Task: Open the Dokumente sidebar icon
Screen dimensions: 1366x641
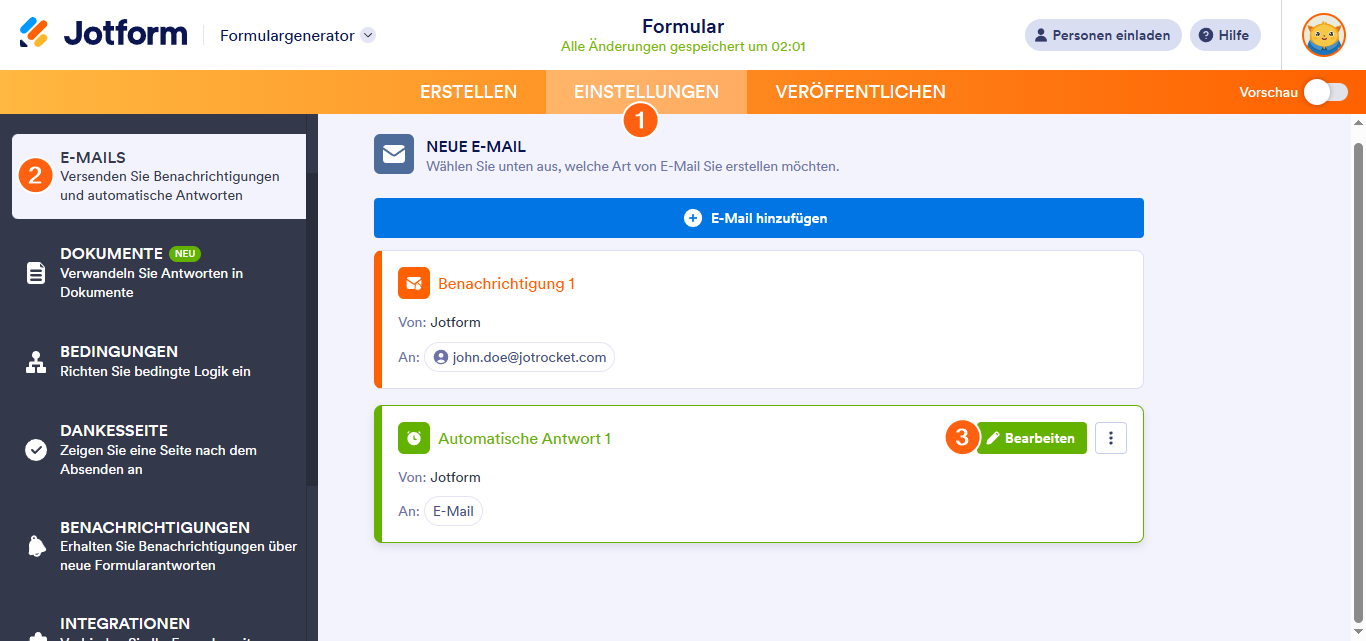Action: [x=36, y=273]
